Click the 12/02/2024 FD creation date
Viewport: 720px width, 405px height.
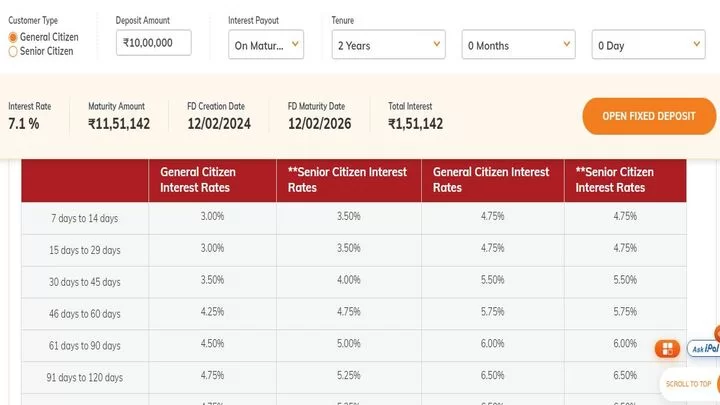click(219, 124)
